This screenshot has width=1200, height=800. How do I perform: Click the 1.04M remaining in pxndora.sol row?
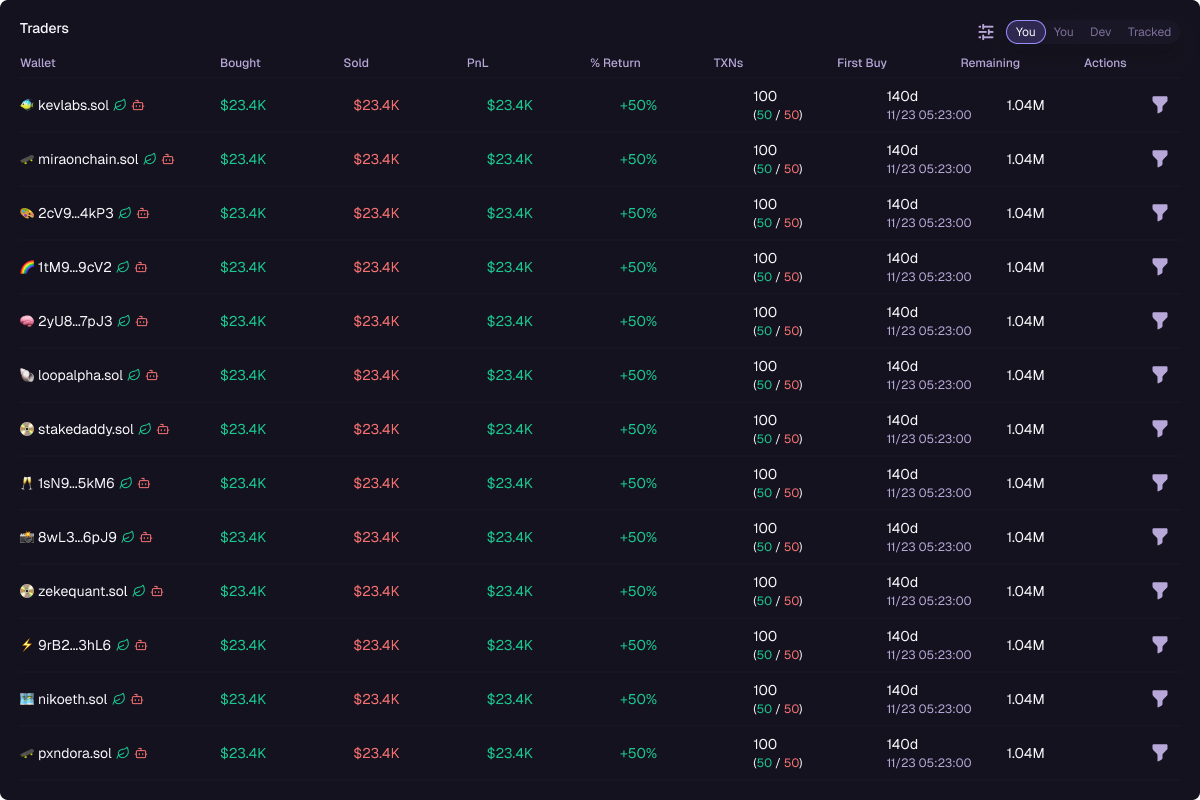[1025, 753]
